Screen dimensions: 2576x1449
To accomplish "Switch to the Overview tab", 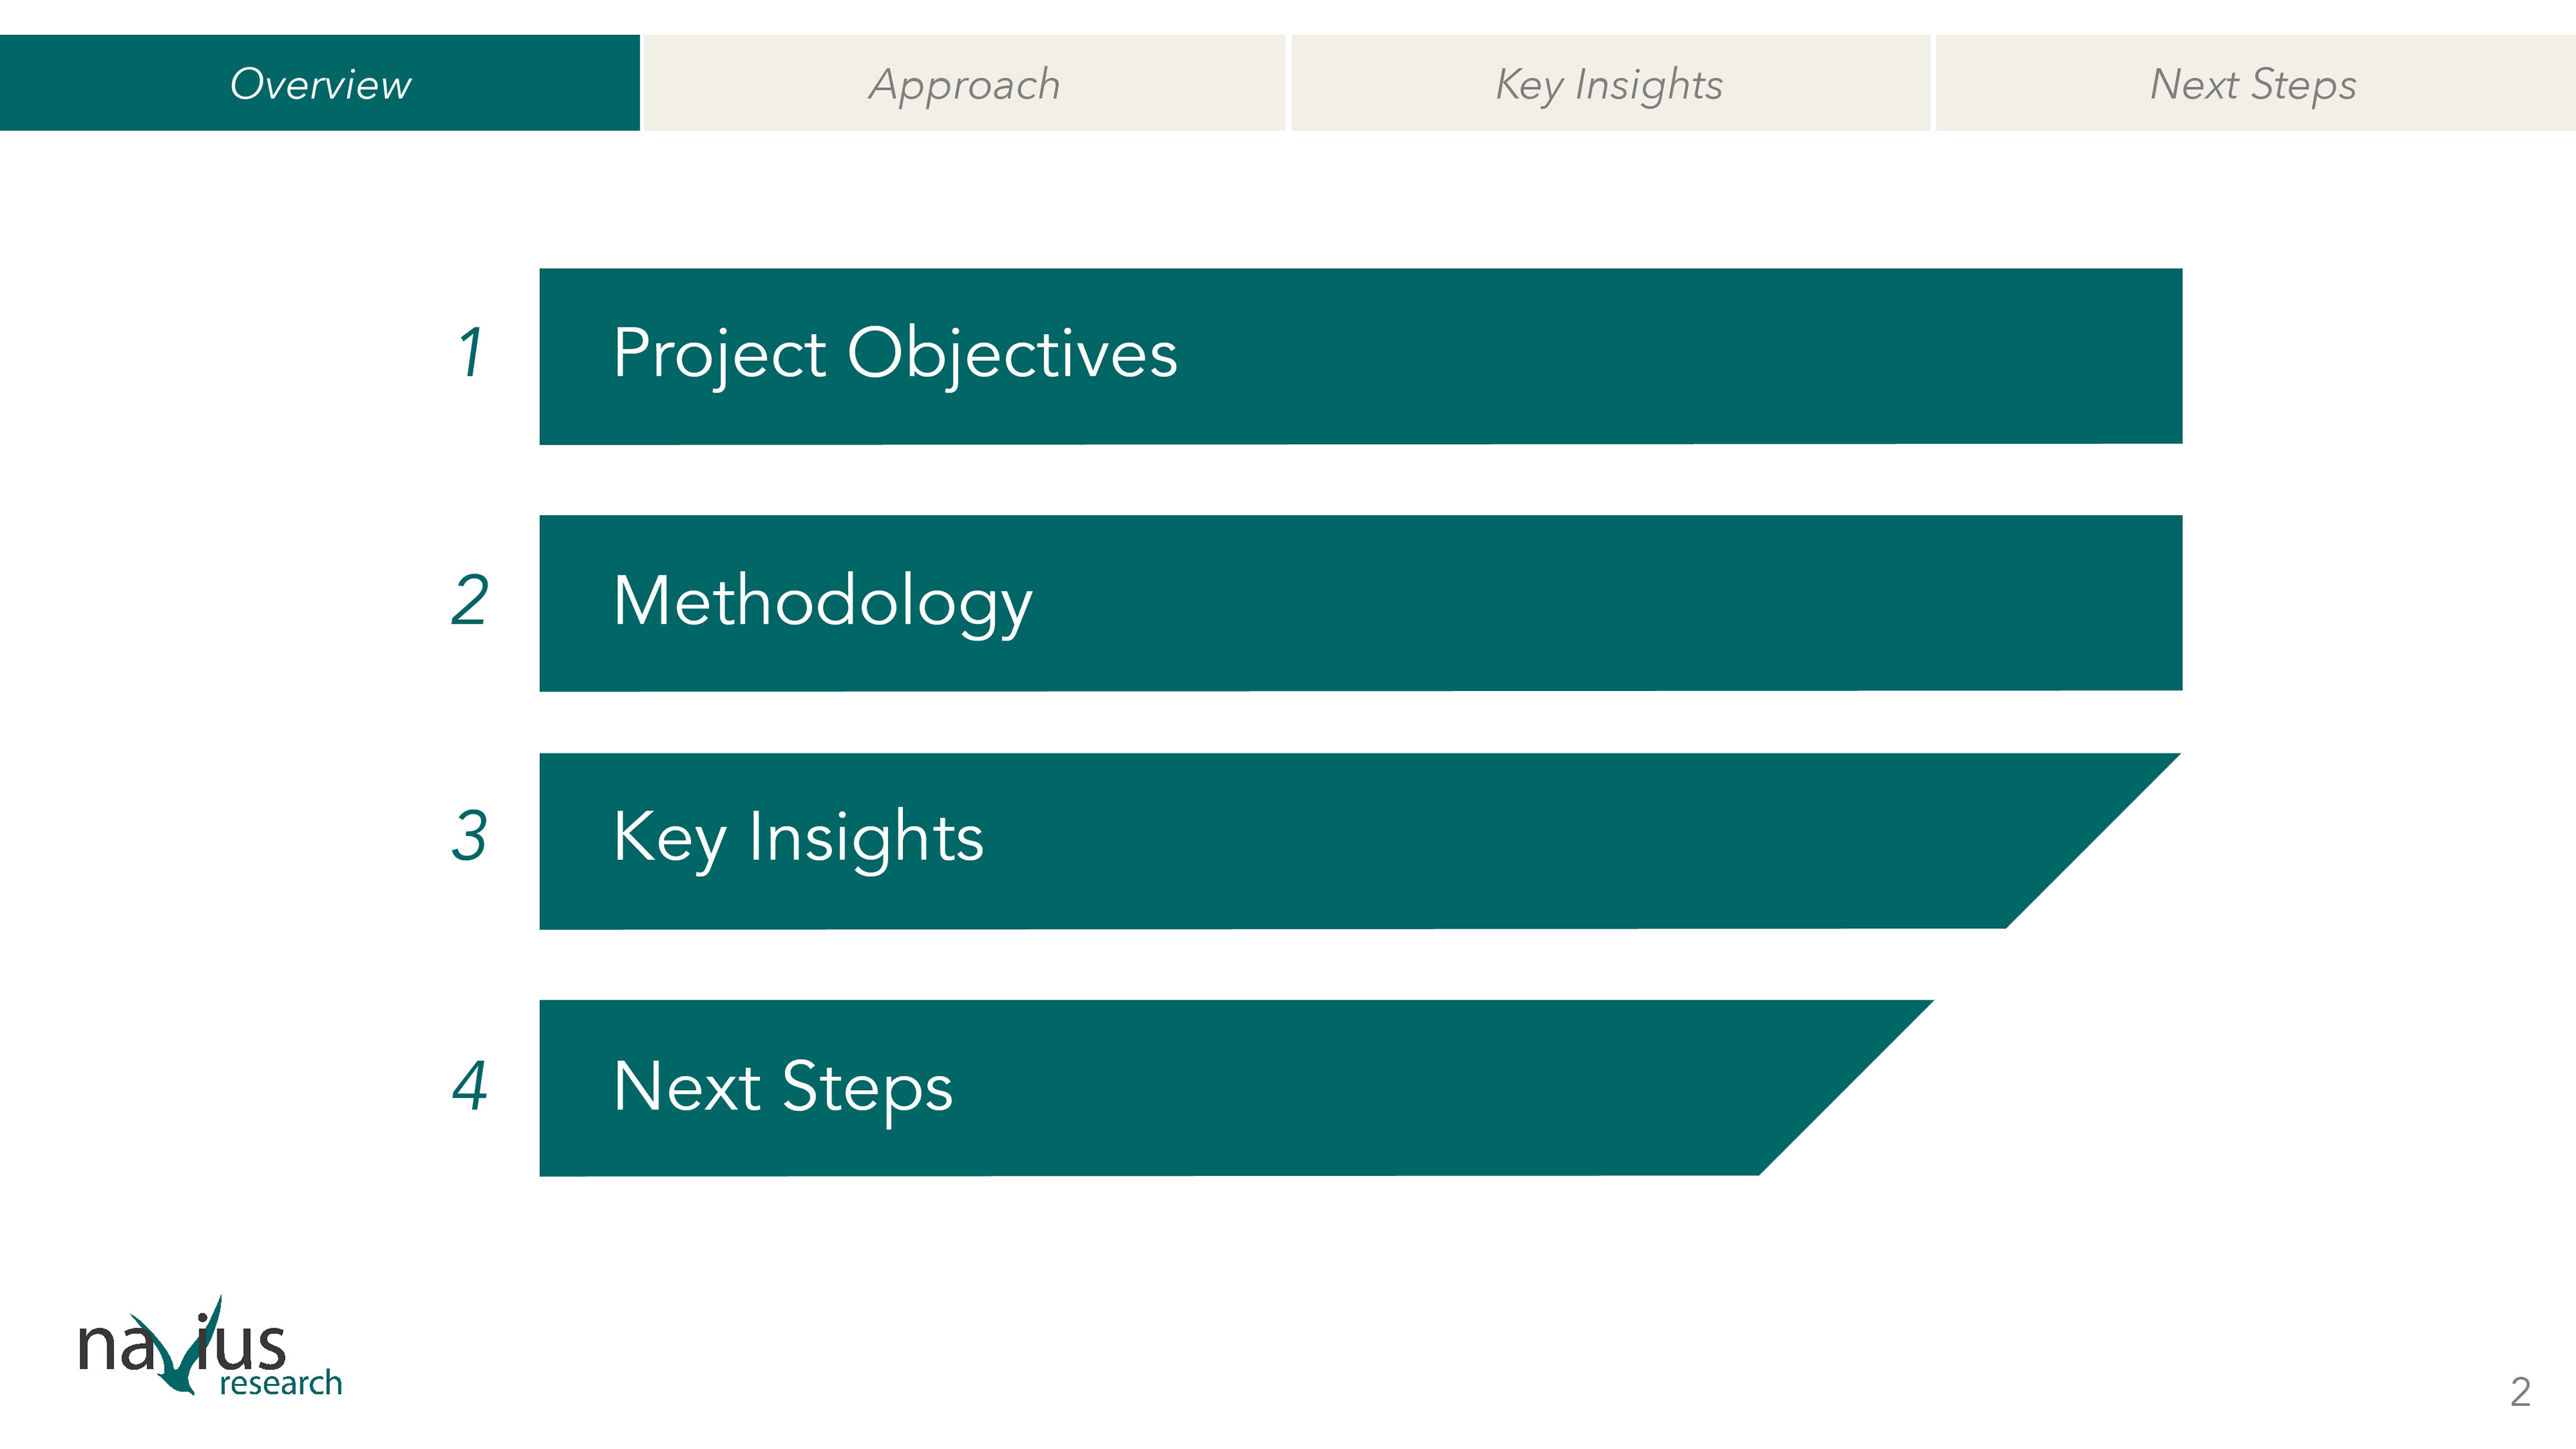I will coord(320,84).
